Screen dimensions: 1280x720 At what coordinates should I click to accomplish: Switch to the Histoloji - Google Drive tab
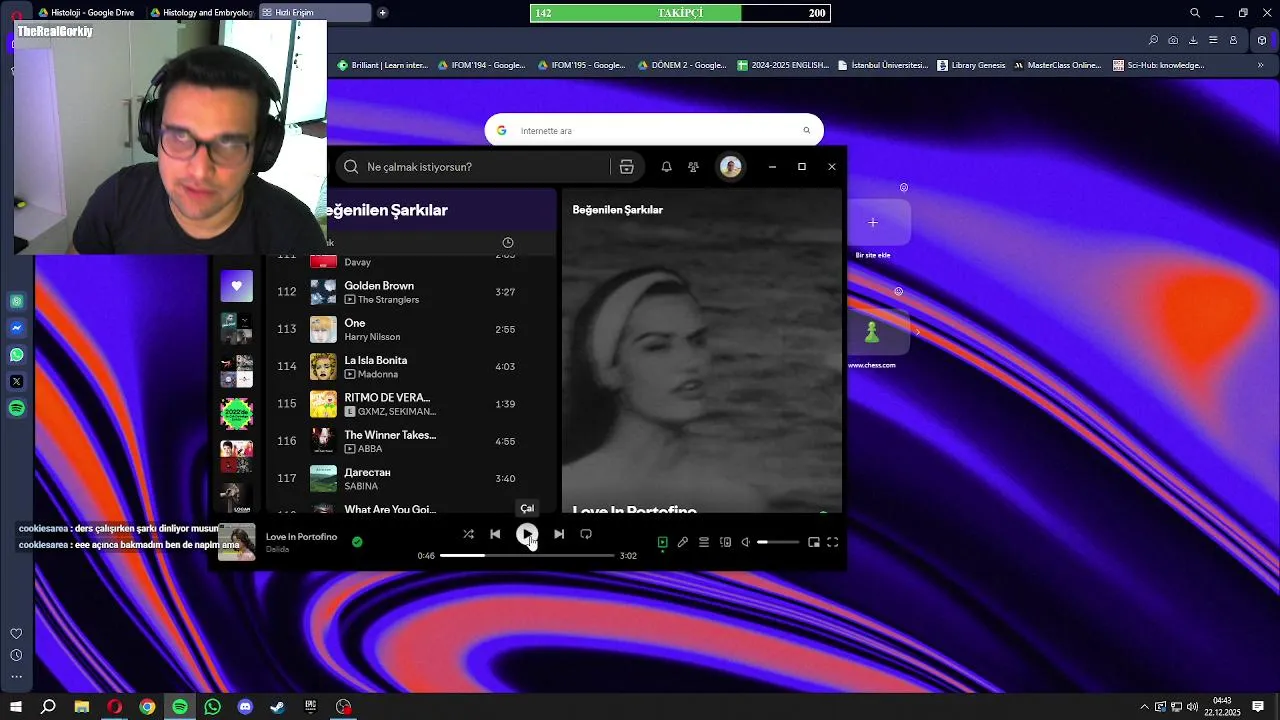pos(85,13)
